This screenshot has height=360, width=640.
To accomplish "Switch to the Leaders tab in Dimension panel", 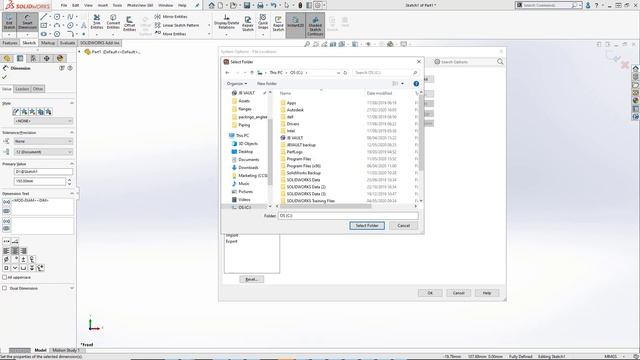I will (22, 89).
